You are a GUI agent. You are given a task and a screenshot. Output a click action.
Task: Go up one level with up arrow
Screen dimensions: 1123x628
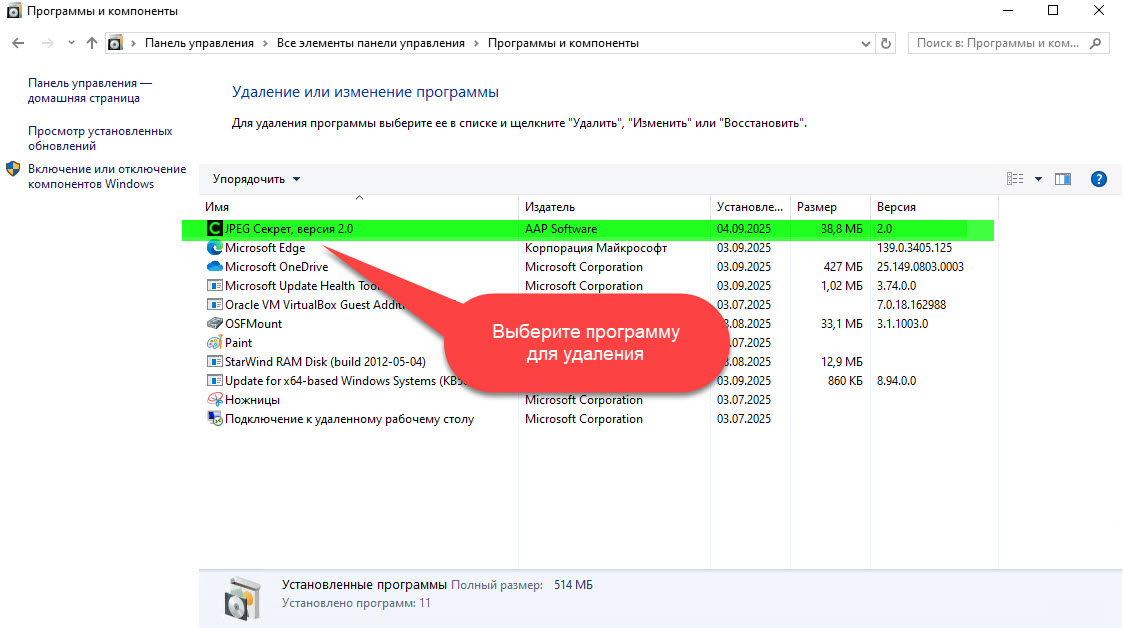pos(92,43)
